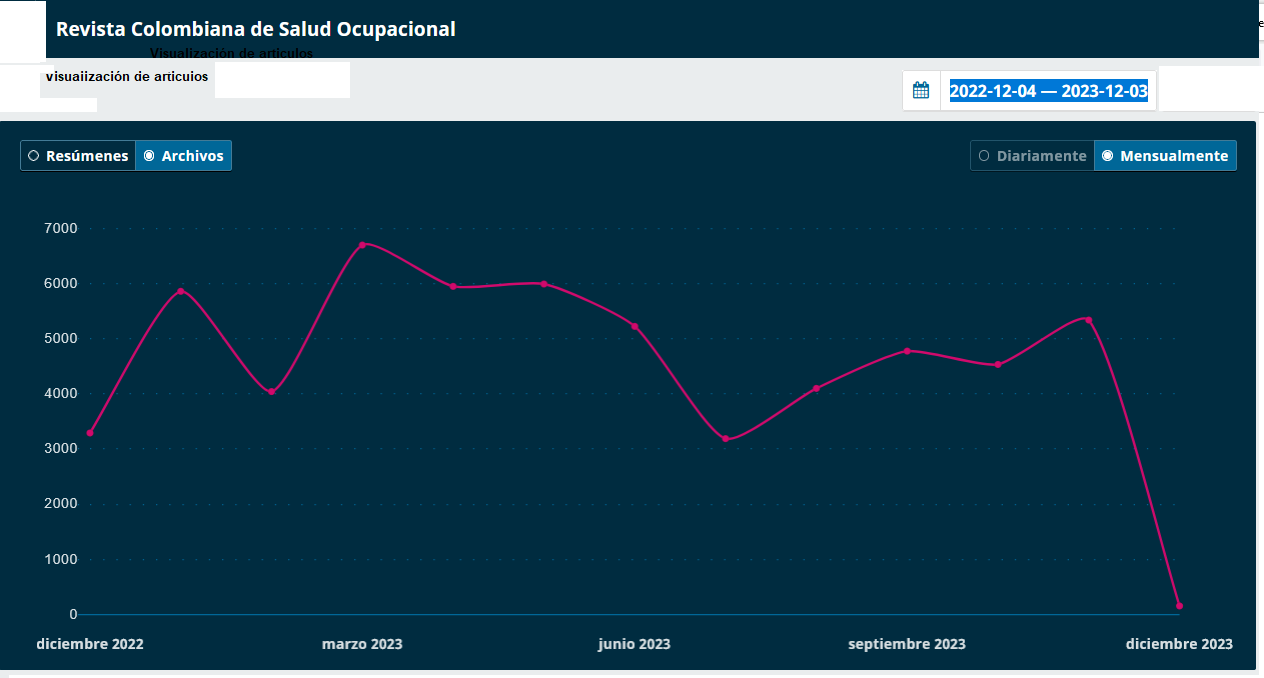Click the January 2023 data point

[181, 291]
